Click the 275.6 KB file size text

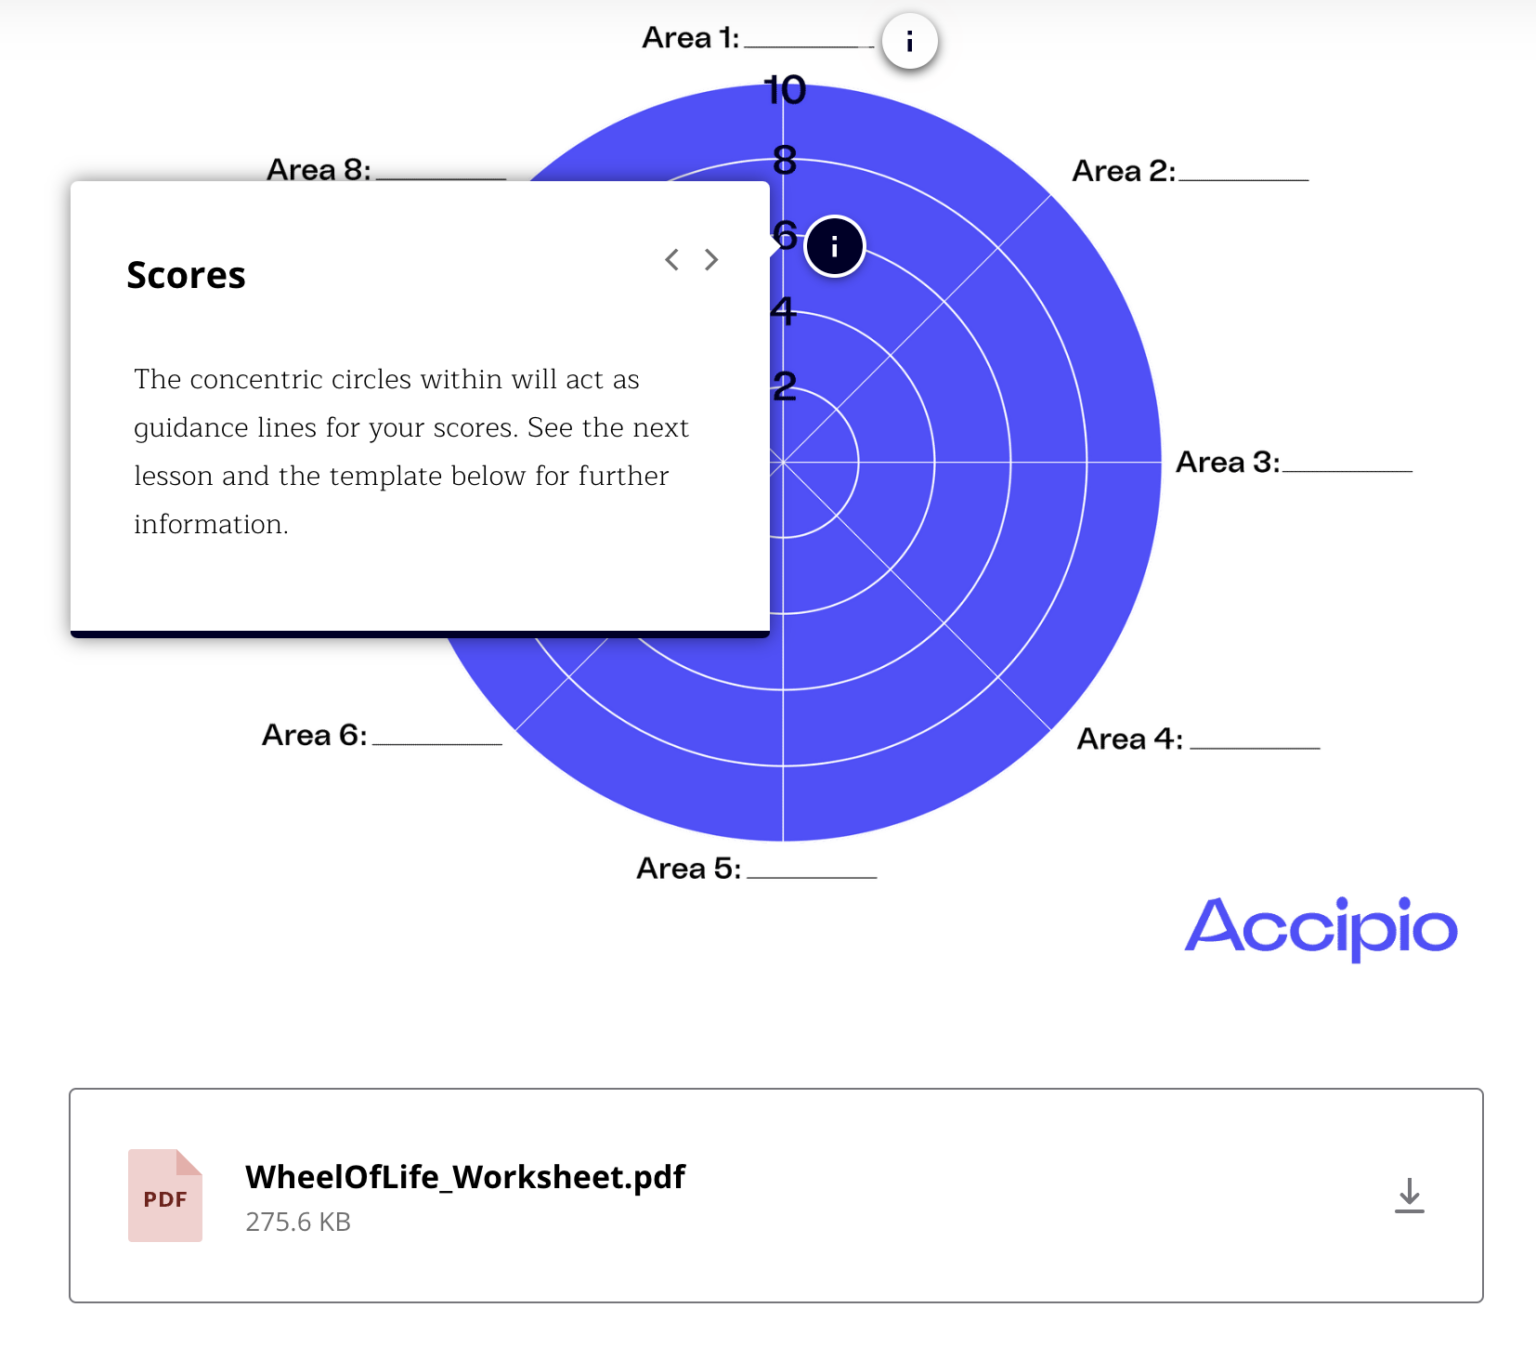[x=298, y=1222]
